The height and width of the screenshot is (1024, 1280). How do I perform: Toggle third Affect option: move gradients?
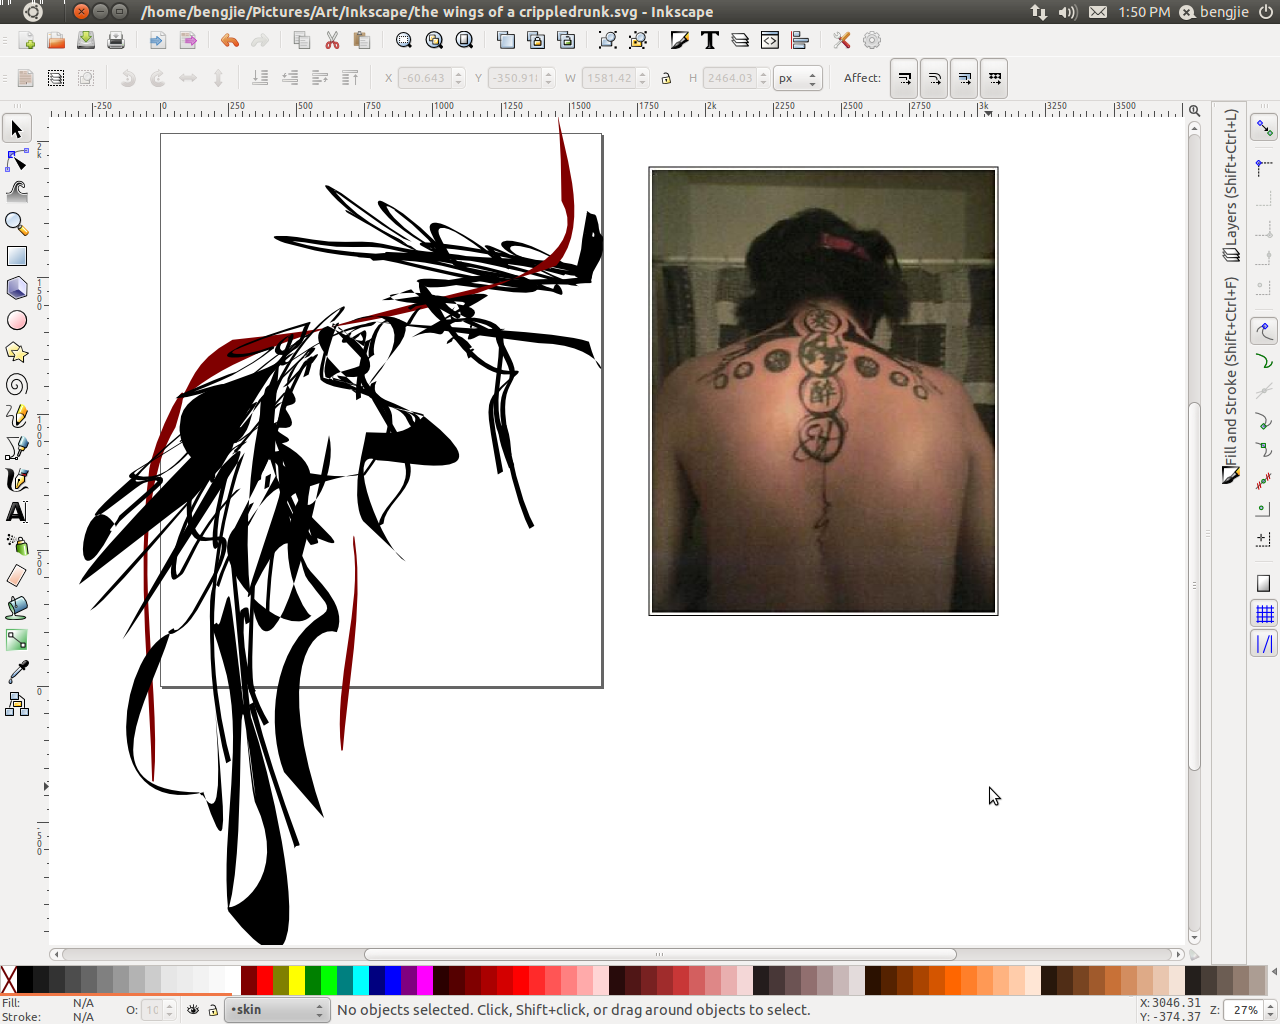(965, 78)
